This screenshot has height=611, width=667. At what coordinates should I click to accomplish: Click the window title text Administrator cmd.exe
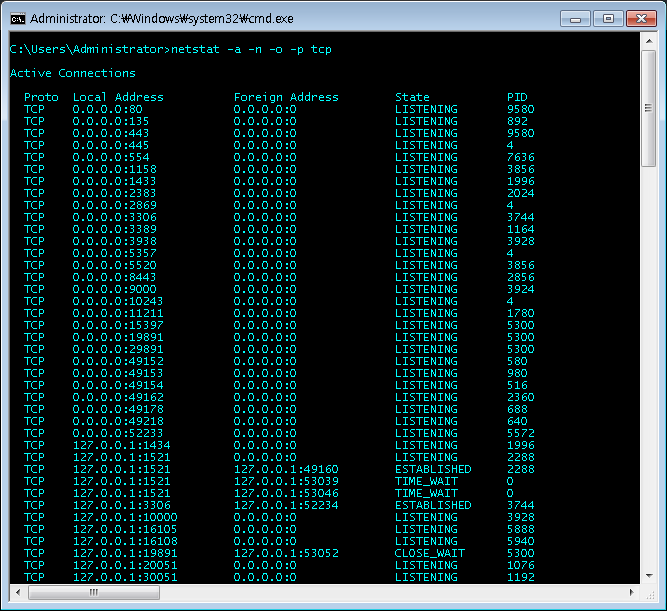(x=162, y=19)
